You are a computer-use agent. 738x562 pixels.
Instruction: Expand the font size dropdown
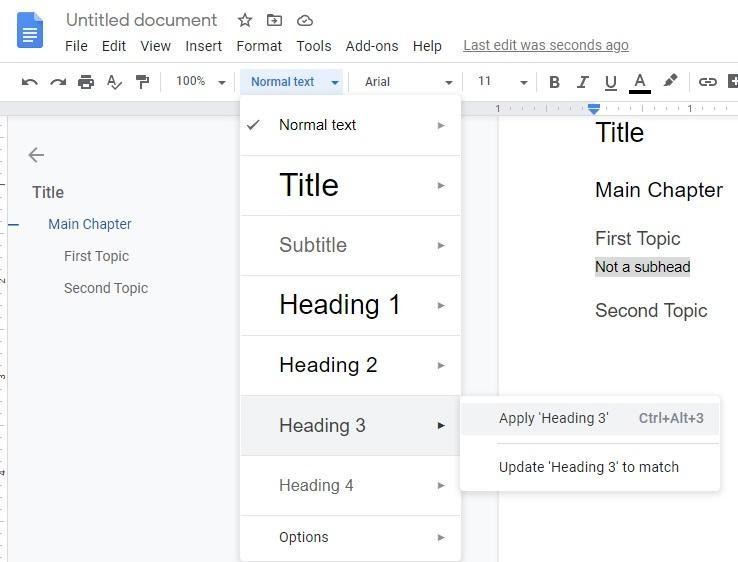[x=501, y=82]
